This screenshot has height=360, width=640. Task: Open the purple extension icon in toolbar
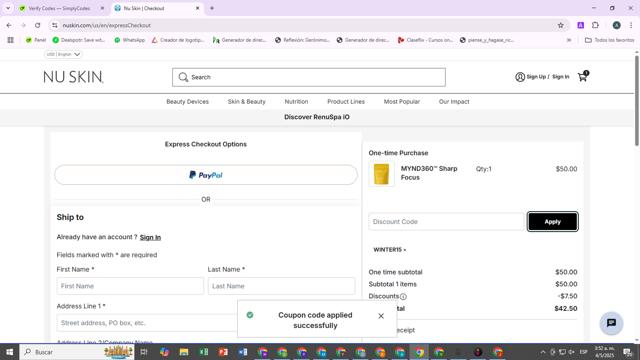click(x=580, y=25)
